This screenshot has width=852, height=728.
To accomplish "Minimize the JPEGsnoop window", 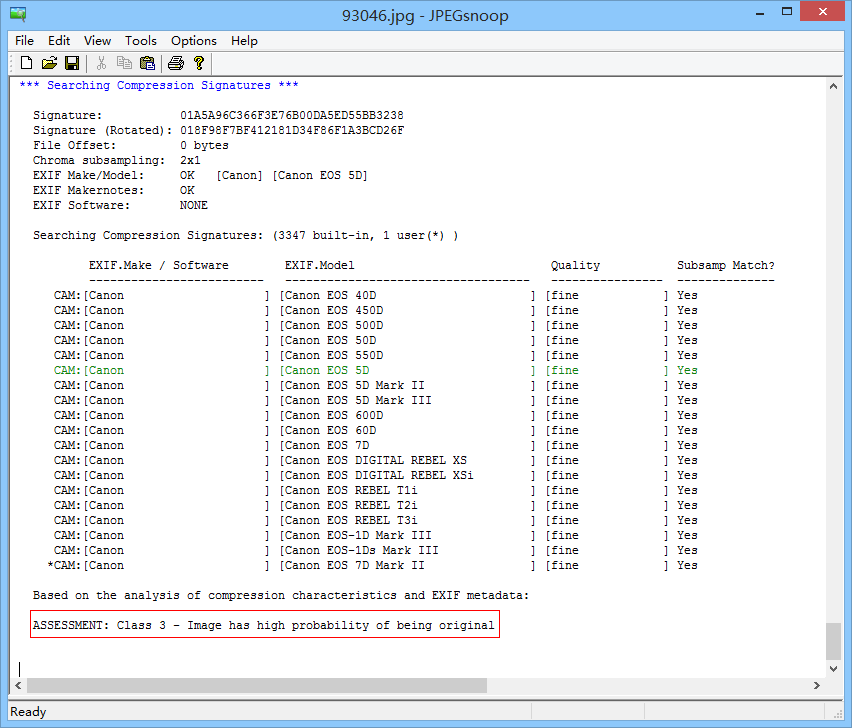I will click(x=760, y=12).
